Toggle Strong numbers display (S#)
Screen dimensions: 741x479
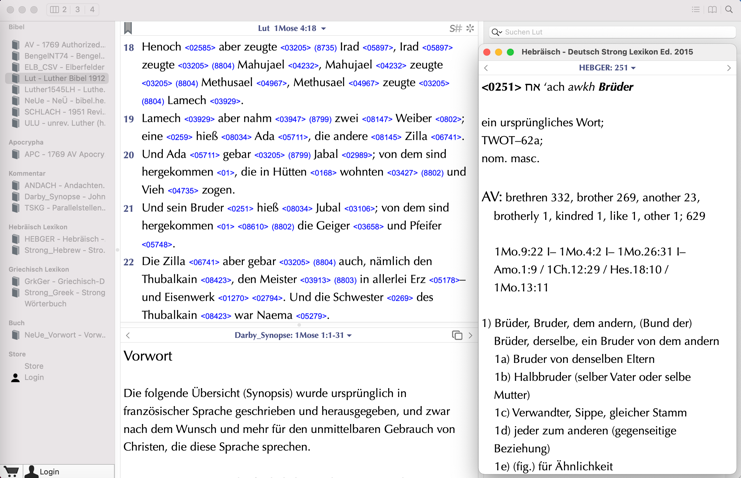click(455, 29)
